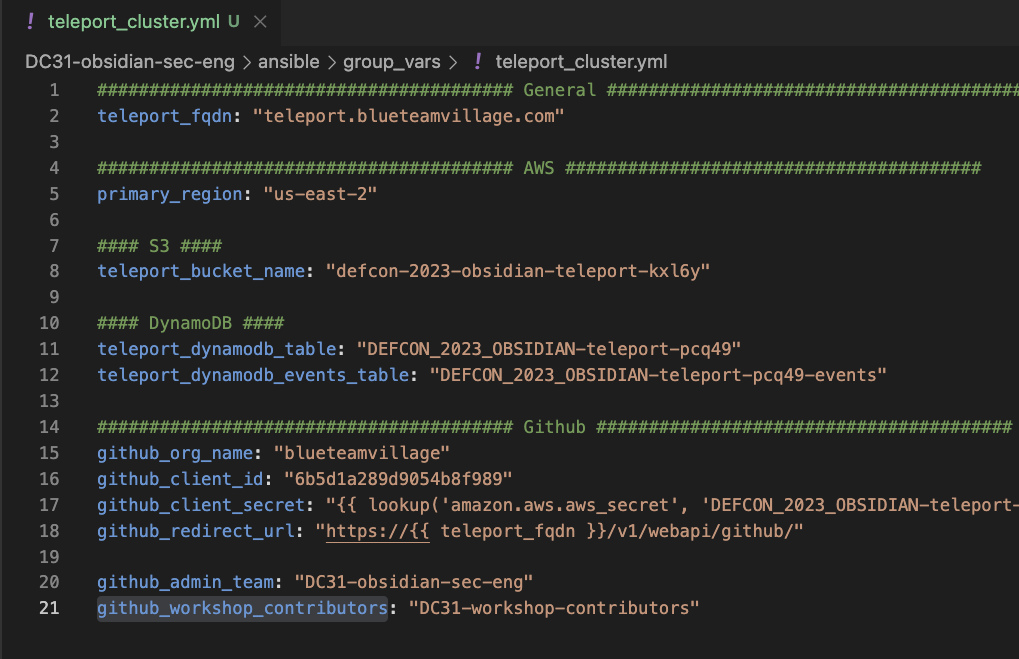Expand chevron after group_vars breadcrumb
Image resolution: width=1019 pixels, height=659 pixels.
[453, 62]
